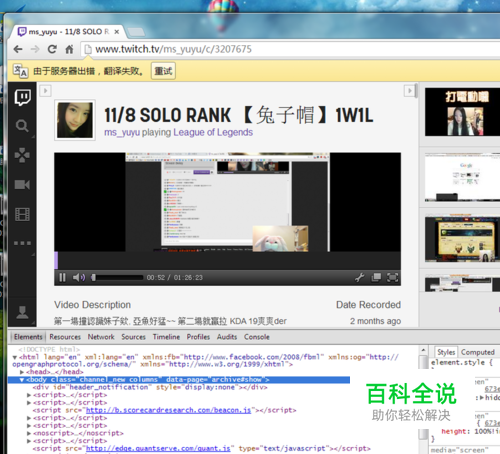Go back with the browser back arrow
500x454 pixels.
point(18,50)
